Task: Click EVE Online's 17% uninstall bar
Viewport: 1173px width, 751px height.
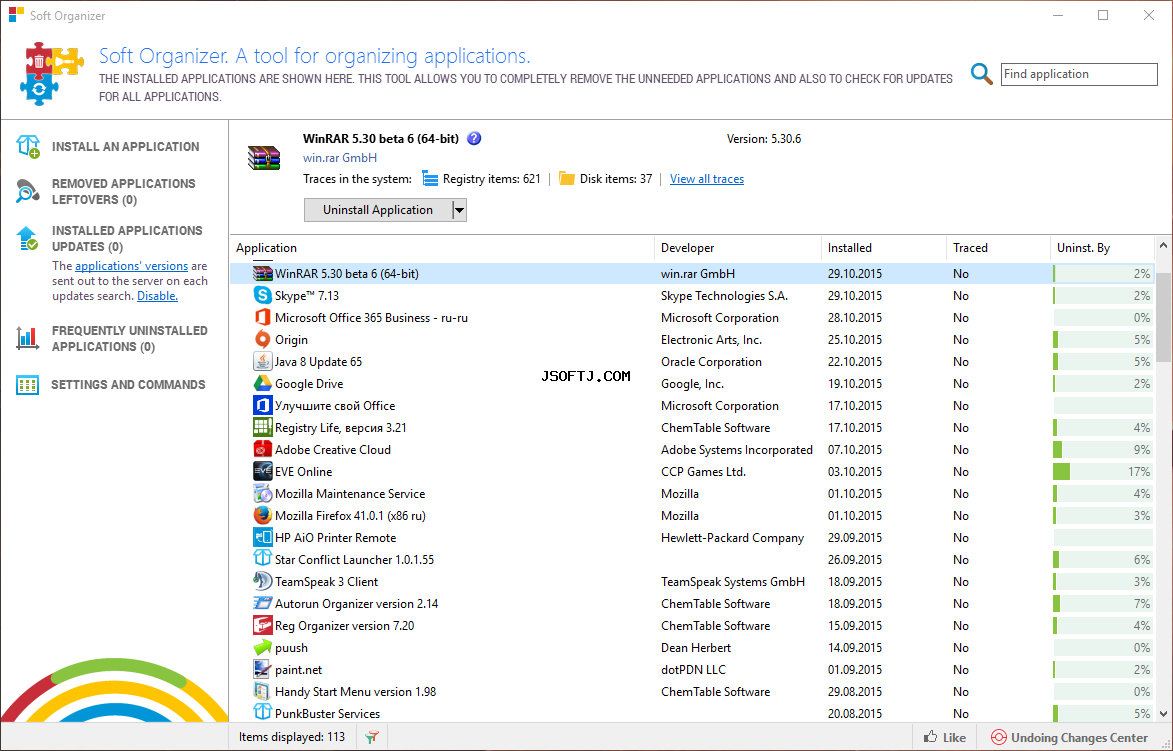Action: [x=1103, y=471]
